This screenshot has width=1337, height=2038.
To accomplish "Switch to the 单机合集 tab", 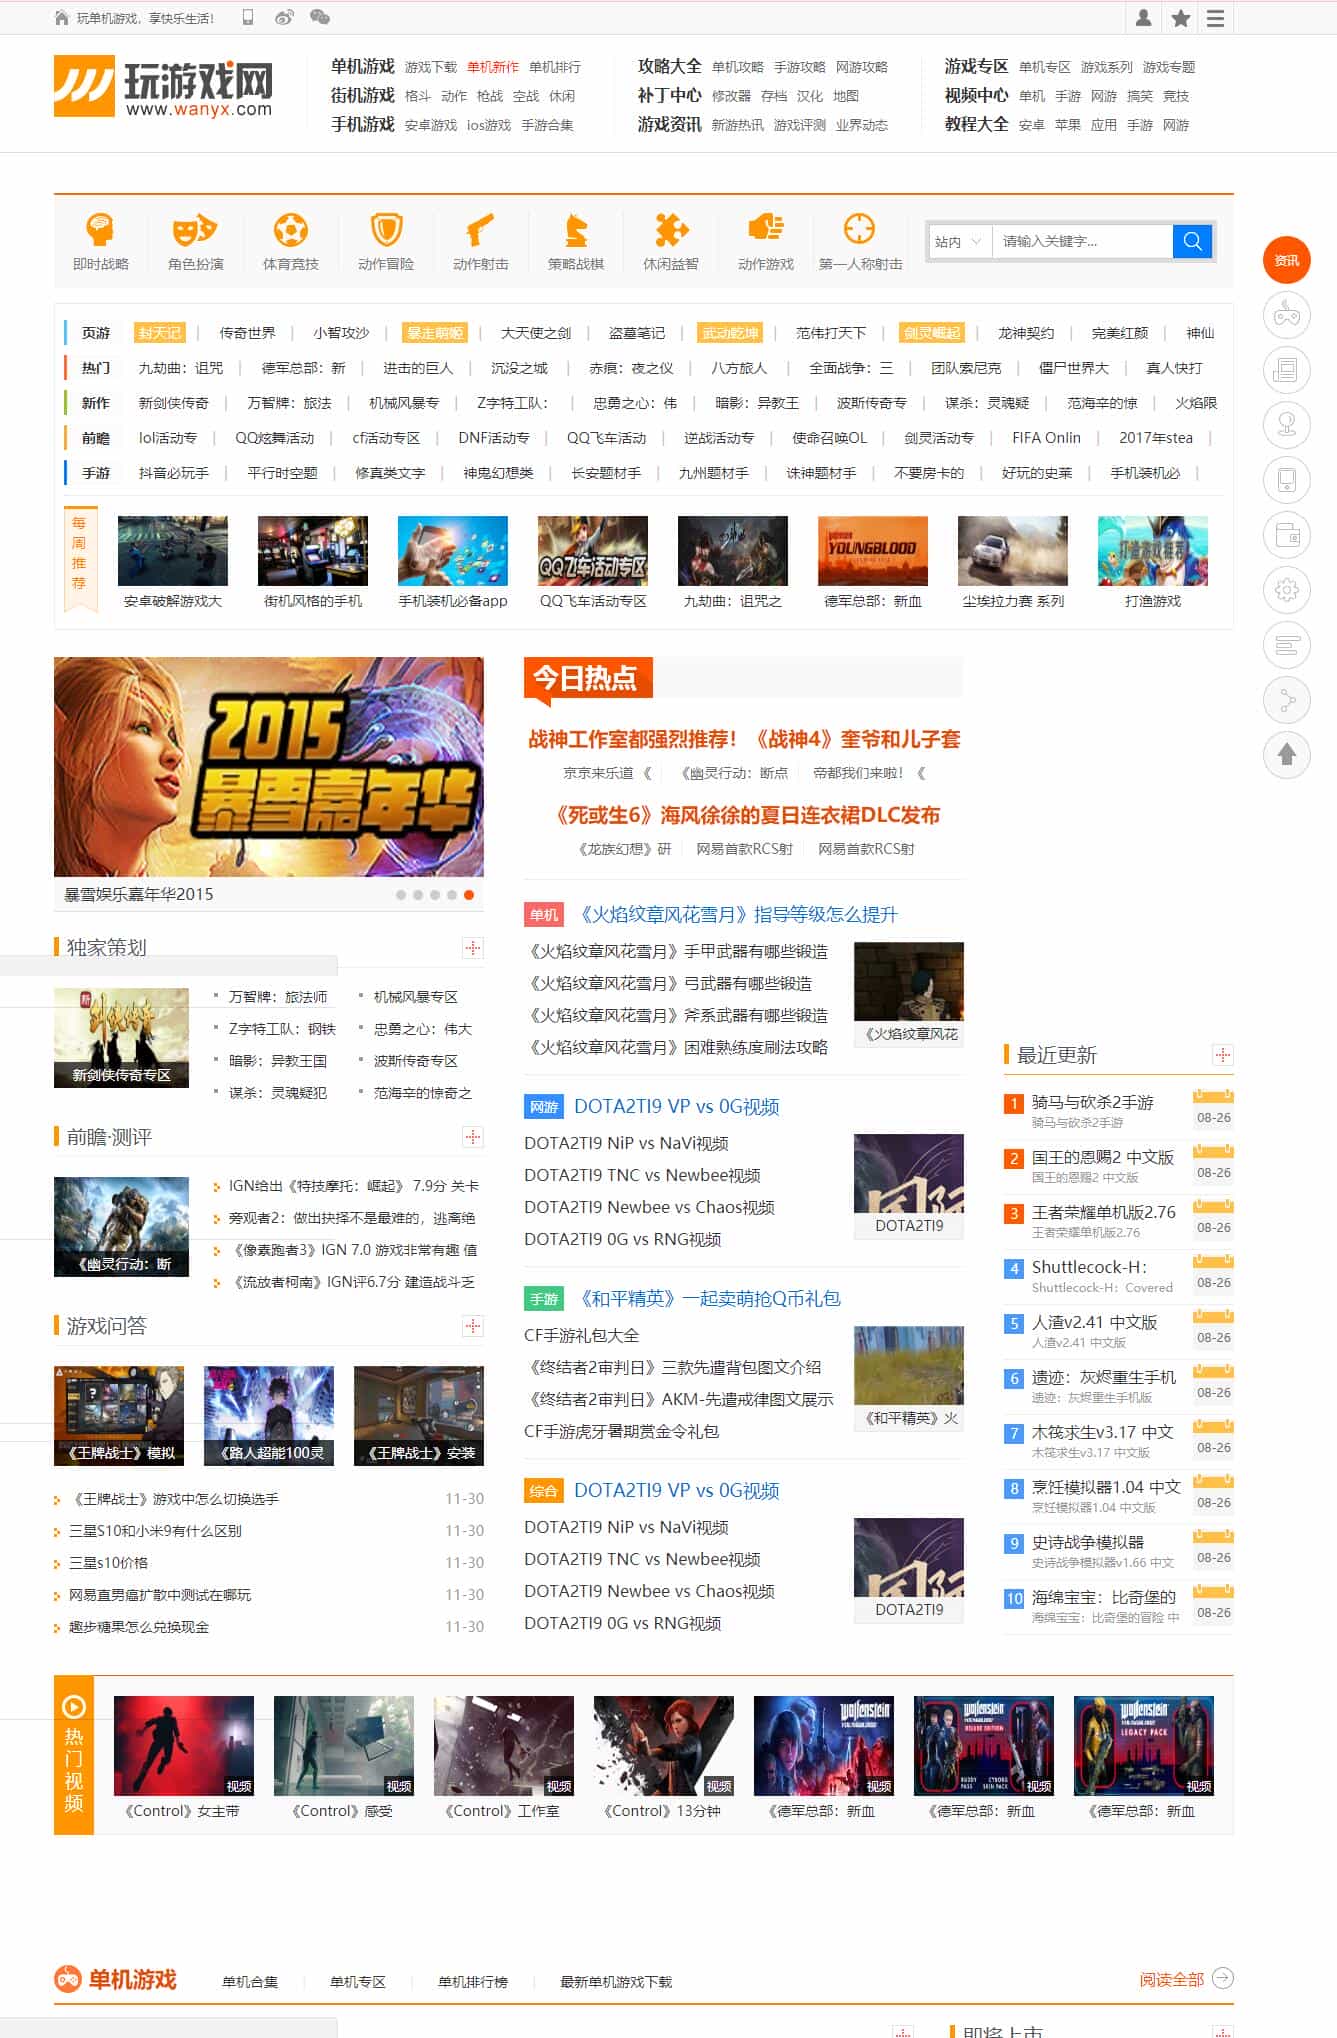I will coord(250,1981).
